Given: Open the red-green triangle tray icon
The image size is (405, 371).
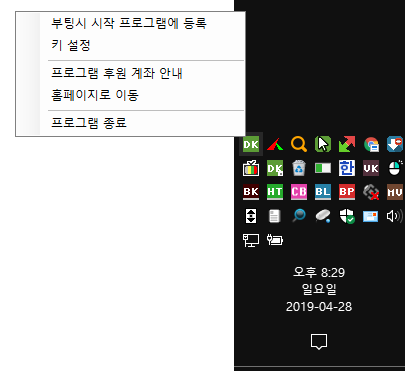Looking at the screenshot, I should tap(275, 144).
